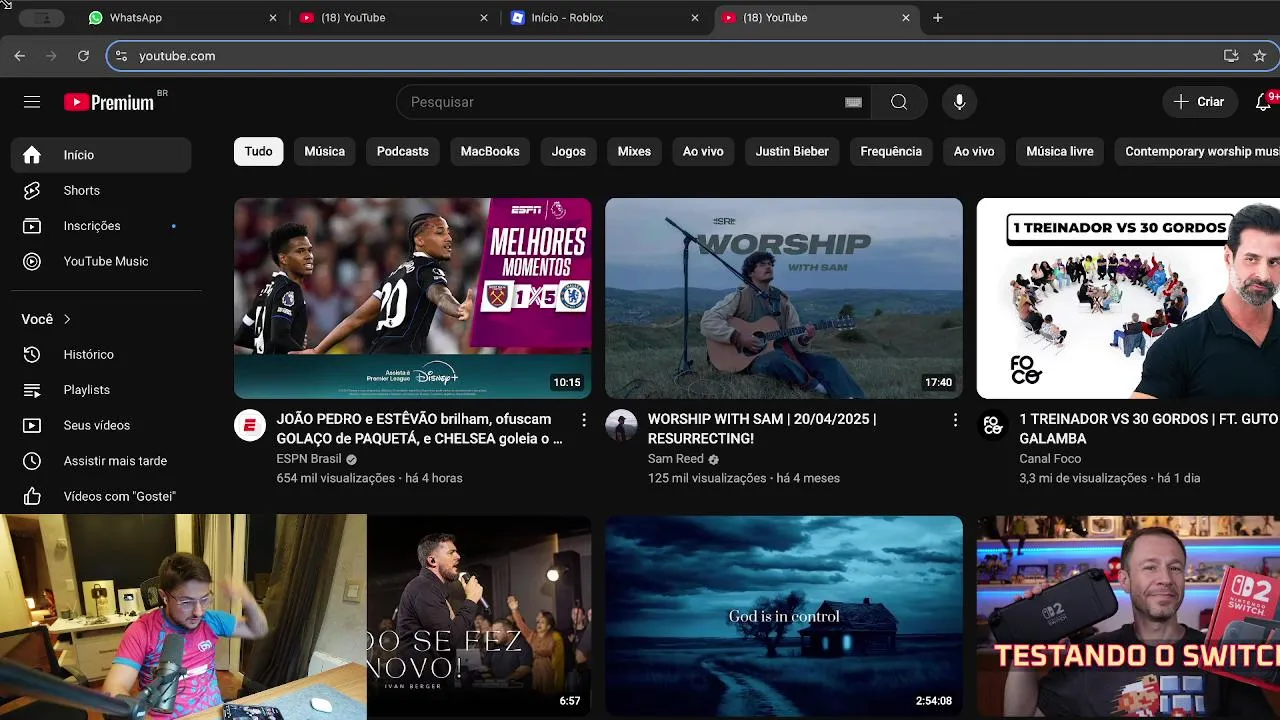Screen dimensions: 1280x720
Task: Open the JOÃO PEDRO e ESTÊVÃO video title
Action: point(420,429)
